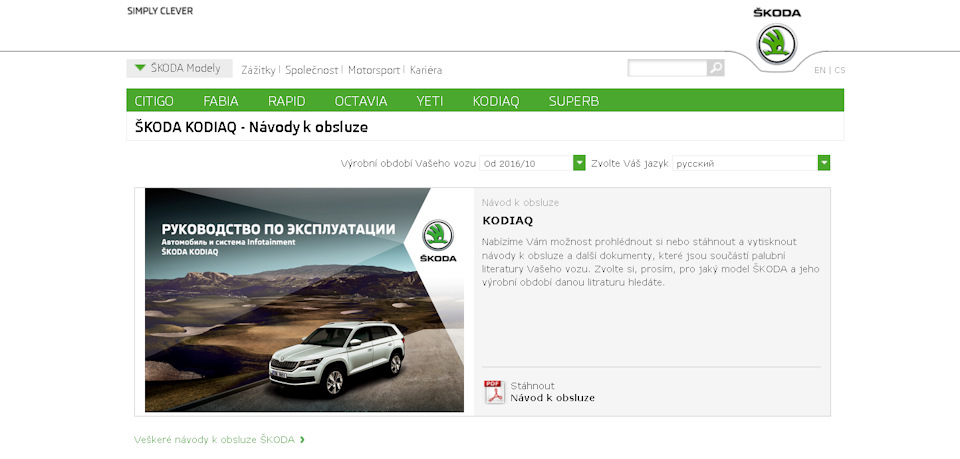Open Veškeré návody k obsluze ŠKODA link
Viewport: 960px width, 459px height.
214,439
